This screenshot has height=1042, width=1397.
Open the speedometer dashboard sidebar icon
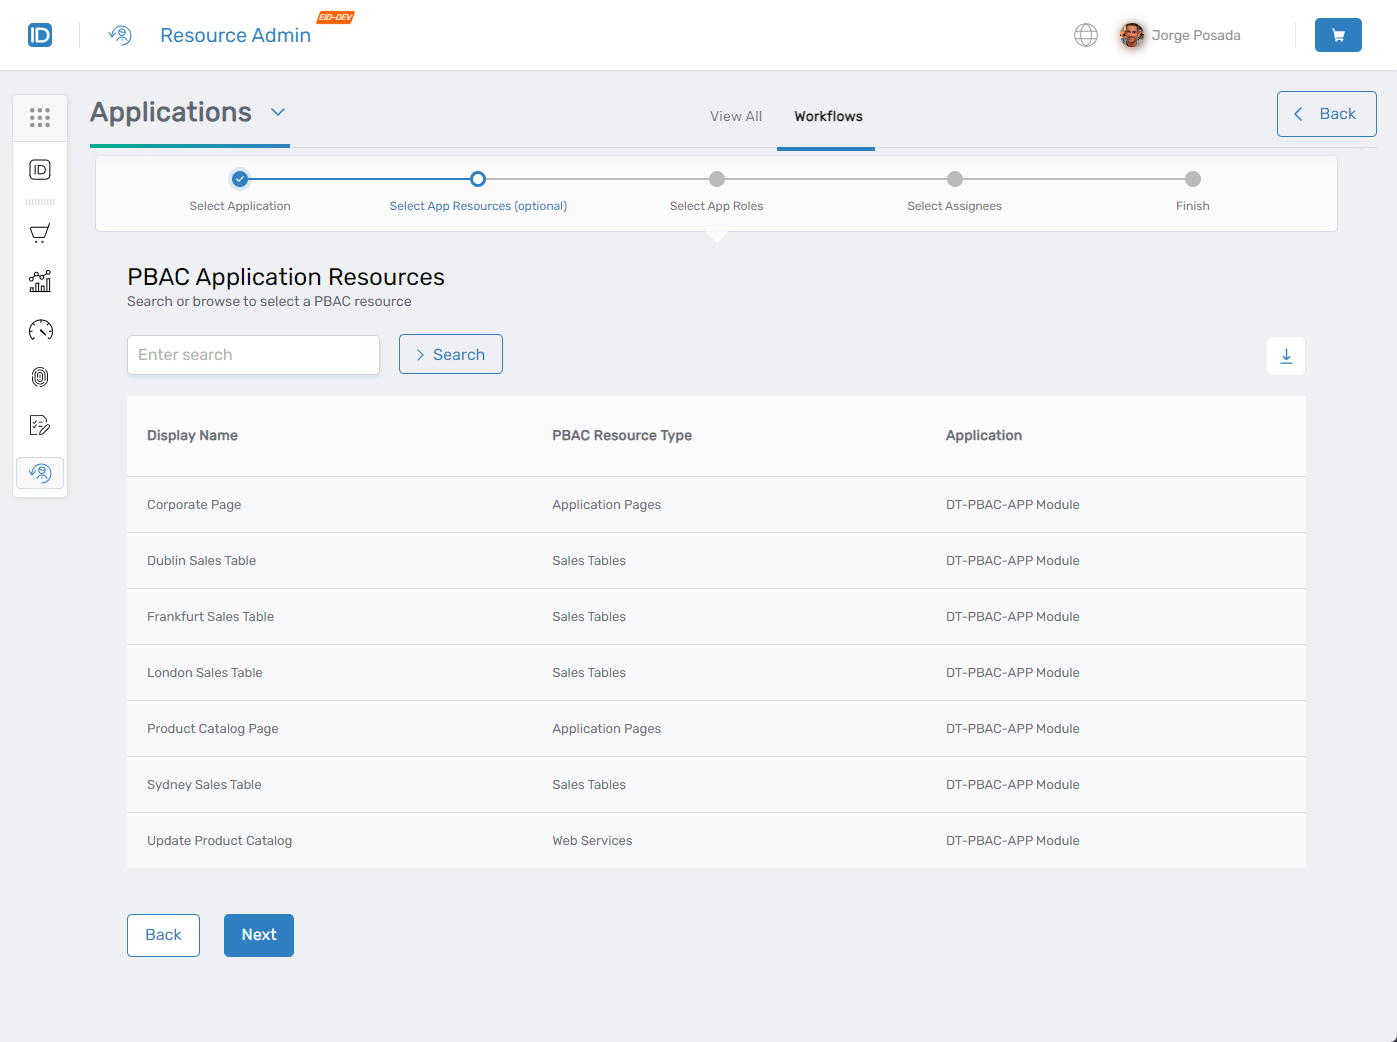point(40,329)
